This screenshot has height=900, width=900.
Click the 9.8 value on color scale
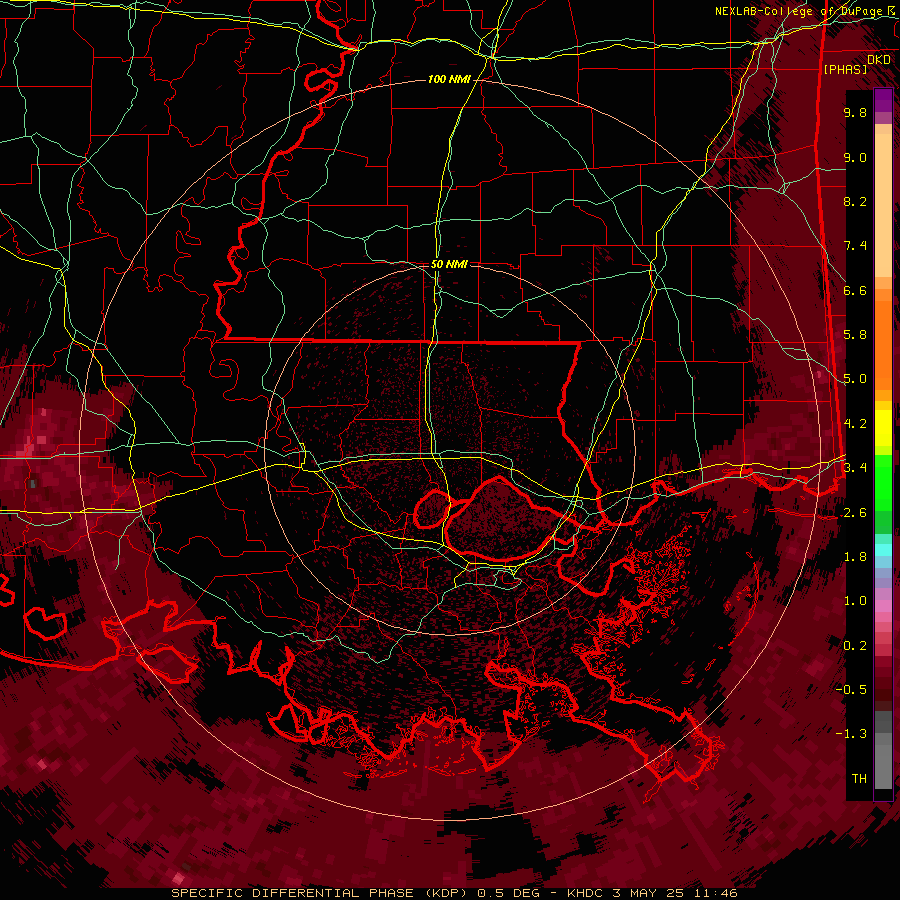pyautogui.click(x=855, y=112)
